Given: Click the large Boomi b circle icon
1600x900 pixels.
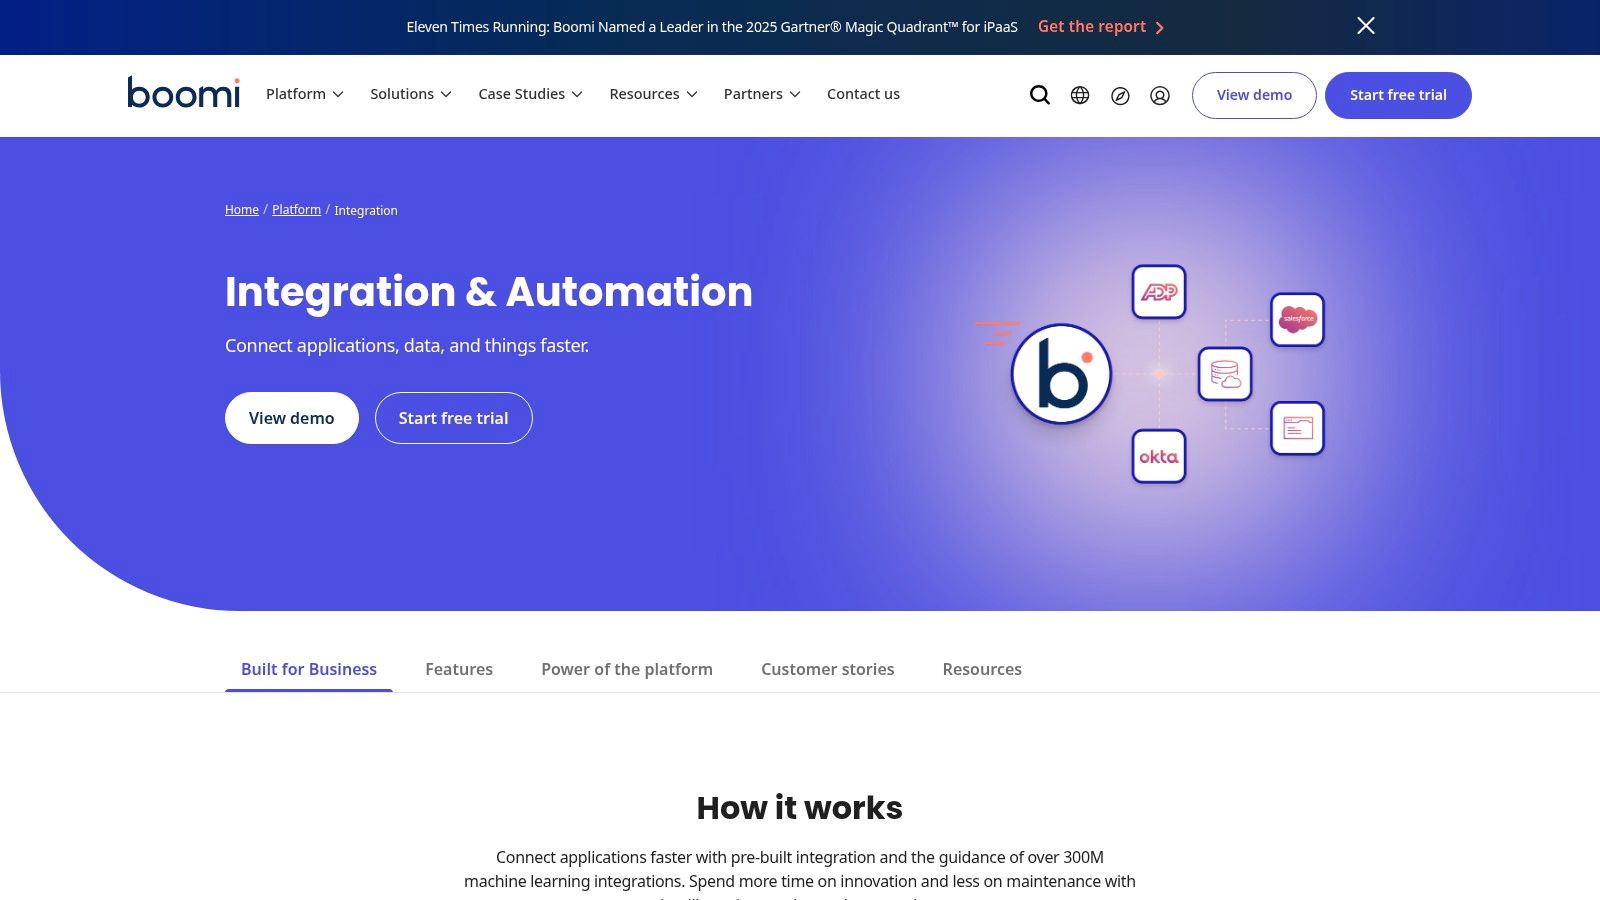Looking at the screenshot, I should coord(1061,374).
